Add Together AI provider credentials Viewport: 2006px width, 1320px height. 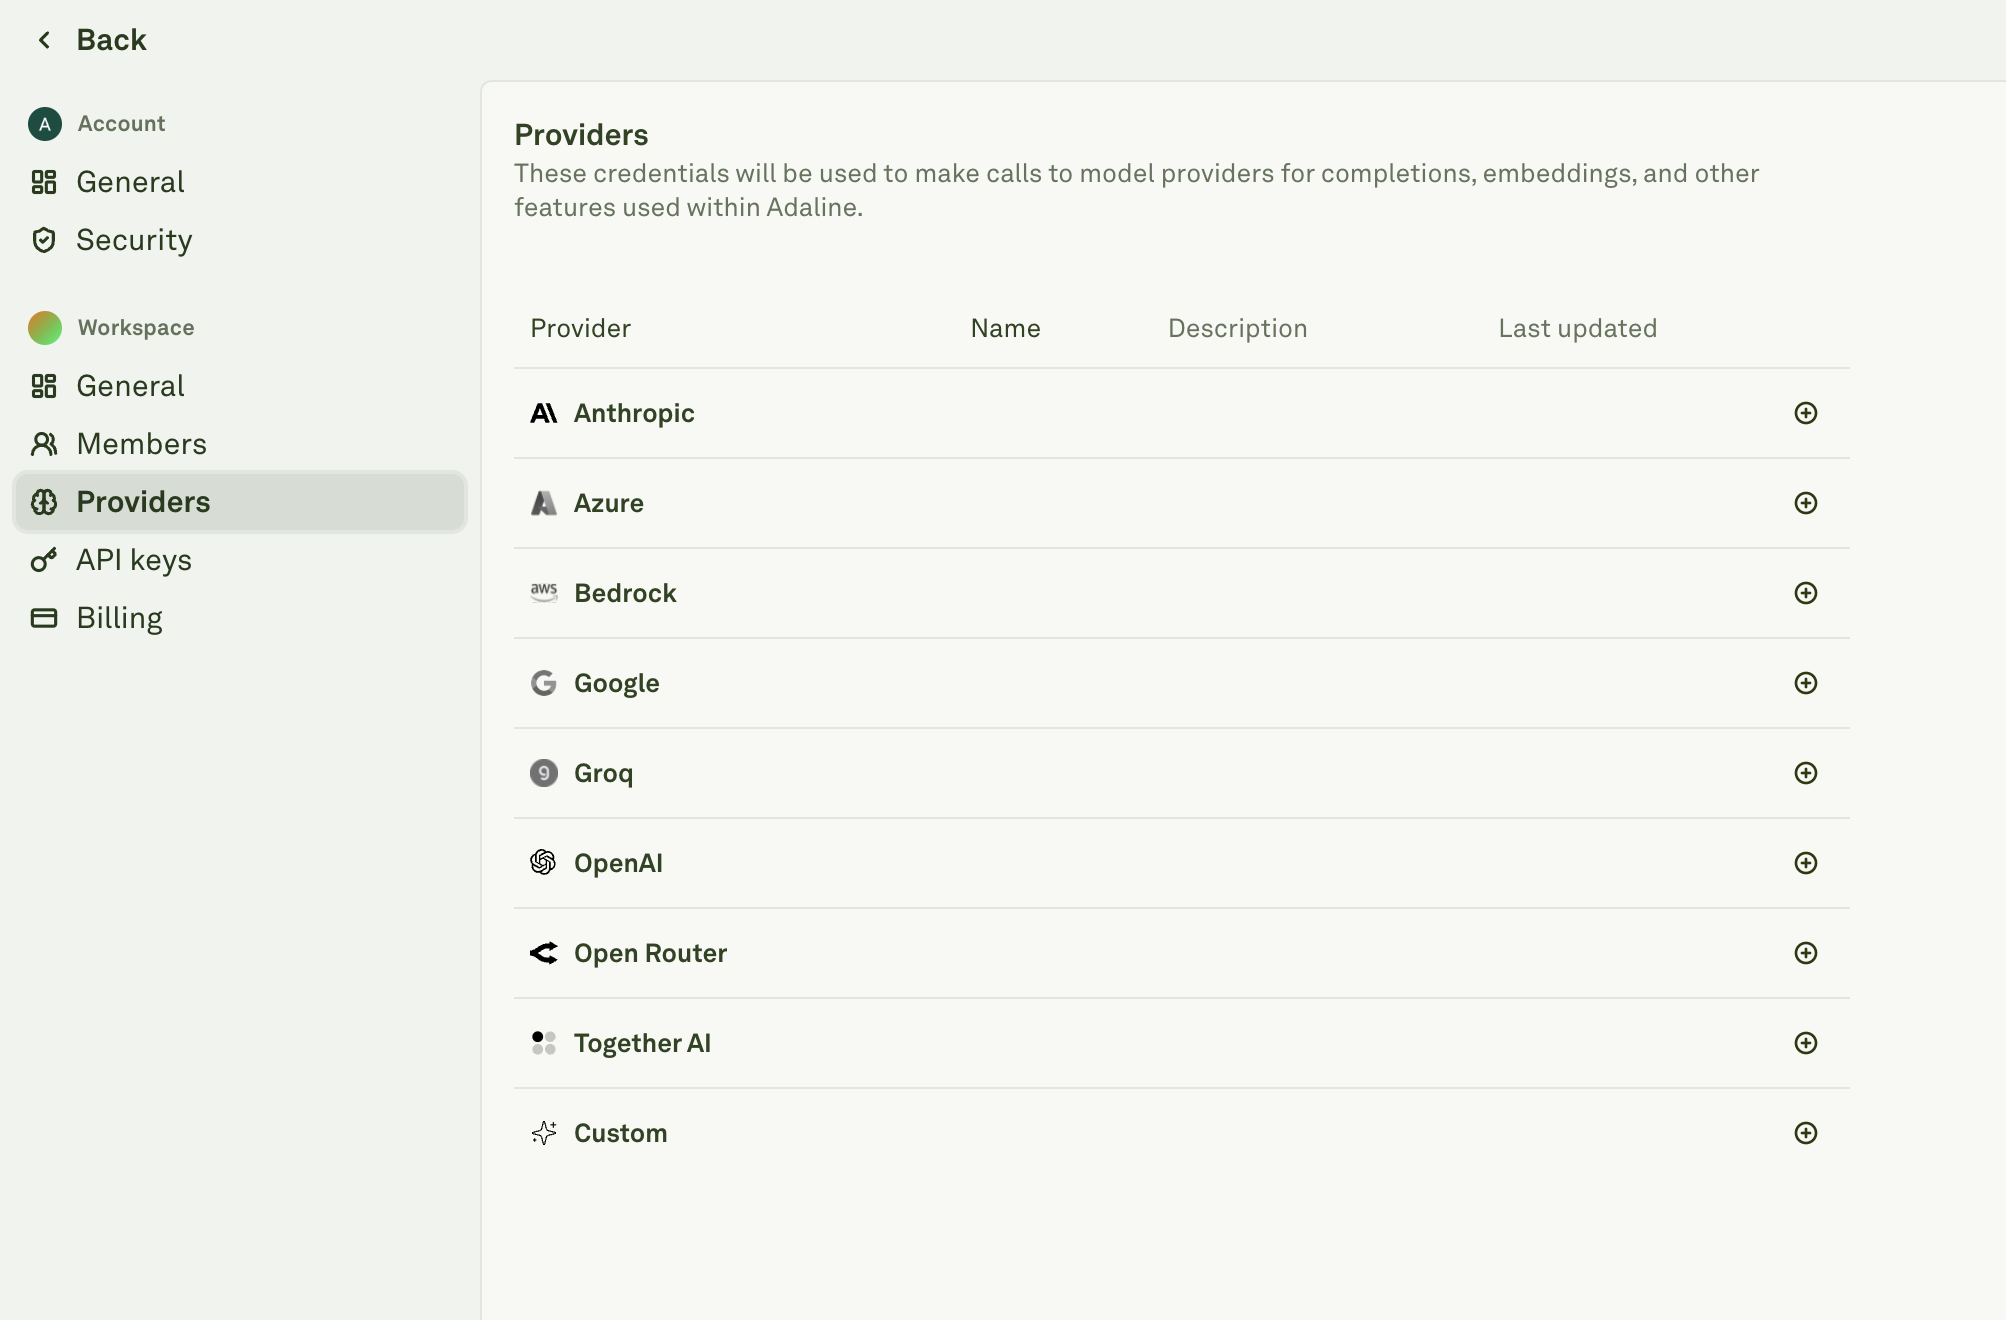point(1805,1043)
